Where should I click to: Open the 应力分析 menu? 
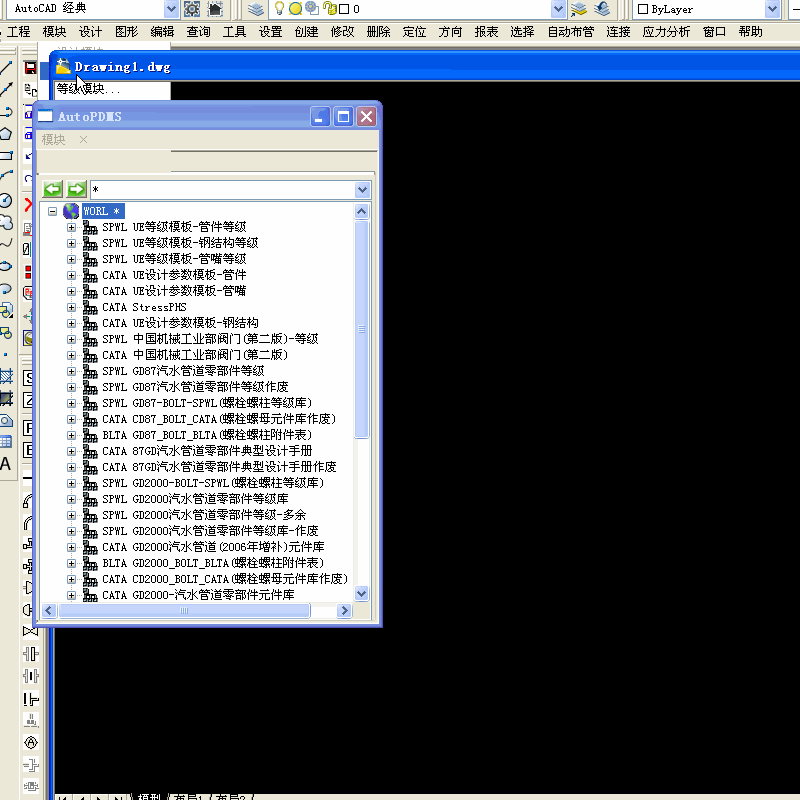click(x=666, y=32)
